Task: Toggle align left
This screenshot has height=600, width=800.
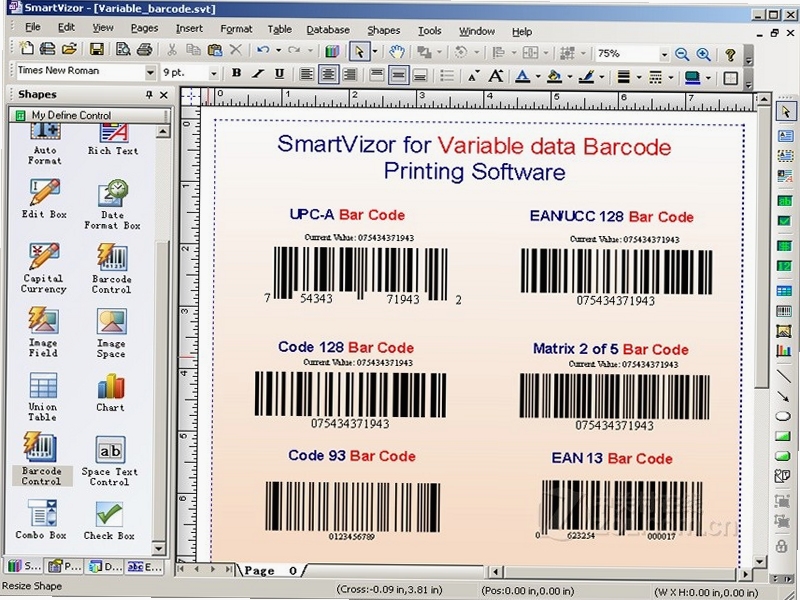Action: [x=306, y=75]
